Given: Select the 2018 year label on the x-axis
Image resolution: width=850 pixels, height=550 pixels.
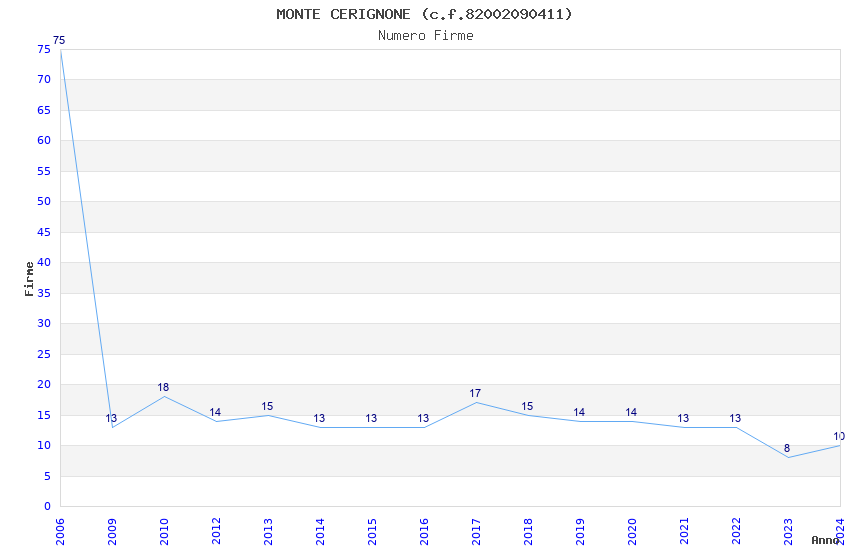Looking at the screenshot, I should (529, 532).
